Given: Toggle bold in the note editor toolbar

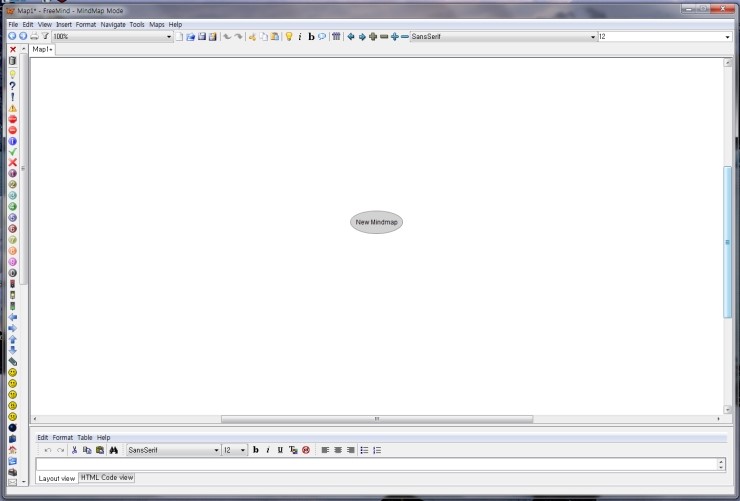Looking at the screenshot, I should [x=256, y=450].
